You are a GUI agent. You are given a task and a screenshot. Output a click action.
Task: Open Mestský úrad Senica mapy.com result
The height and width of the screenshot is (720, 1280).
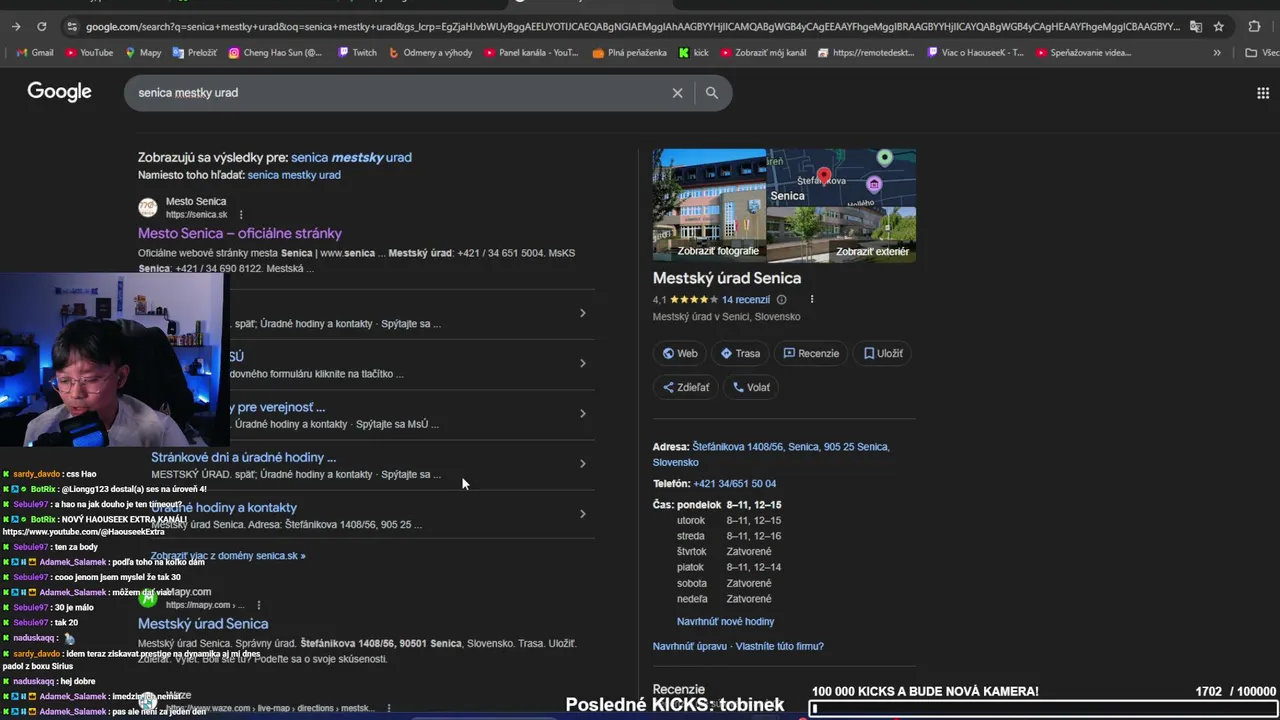[203, 624]
